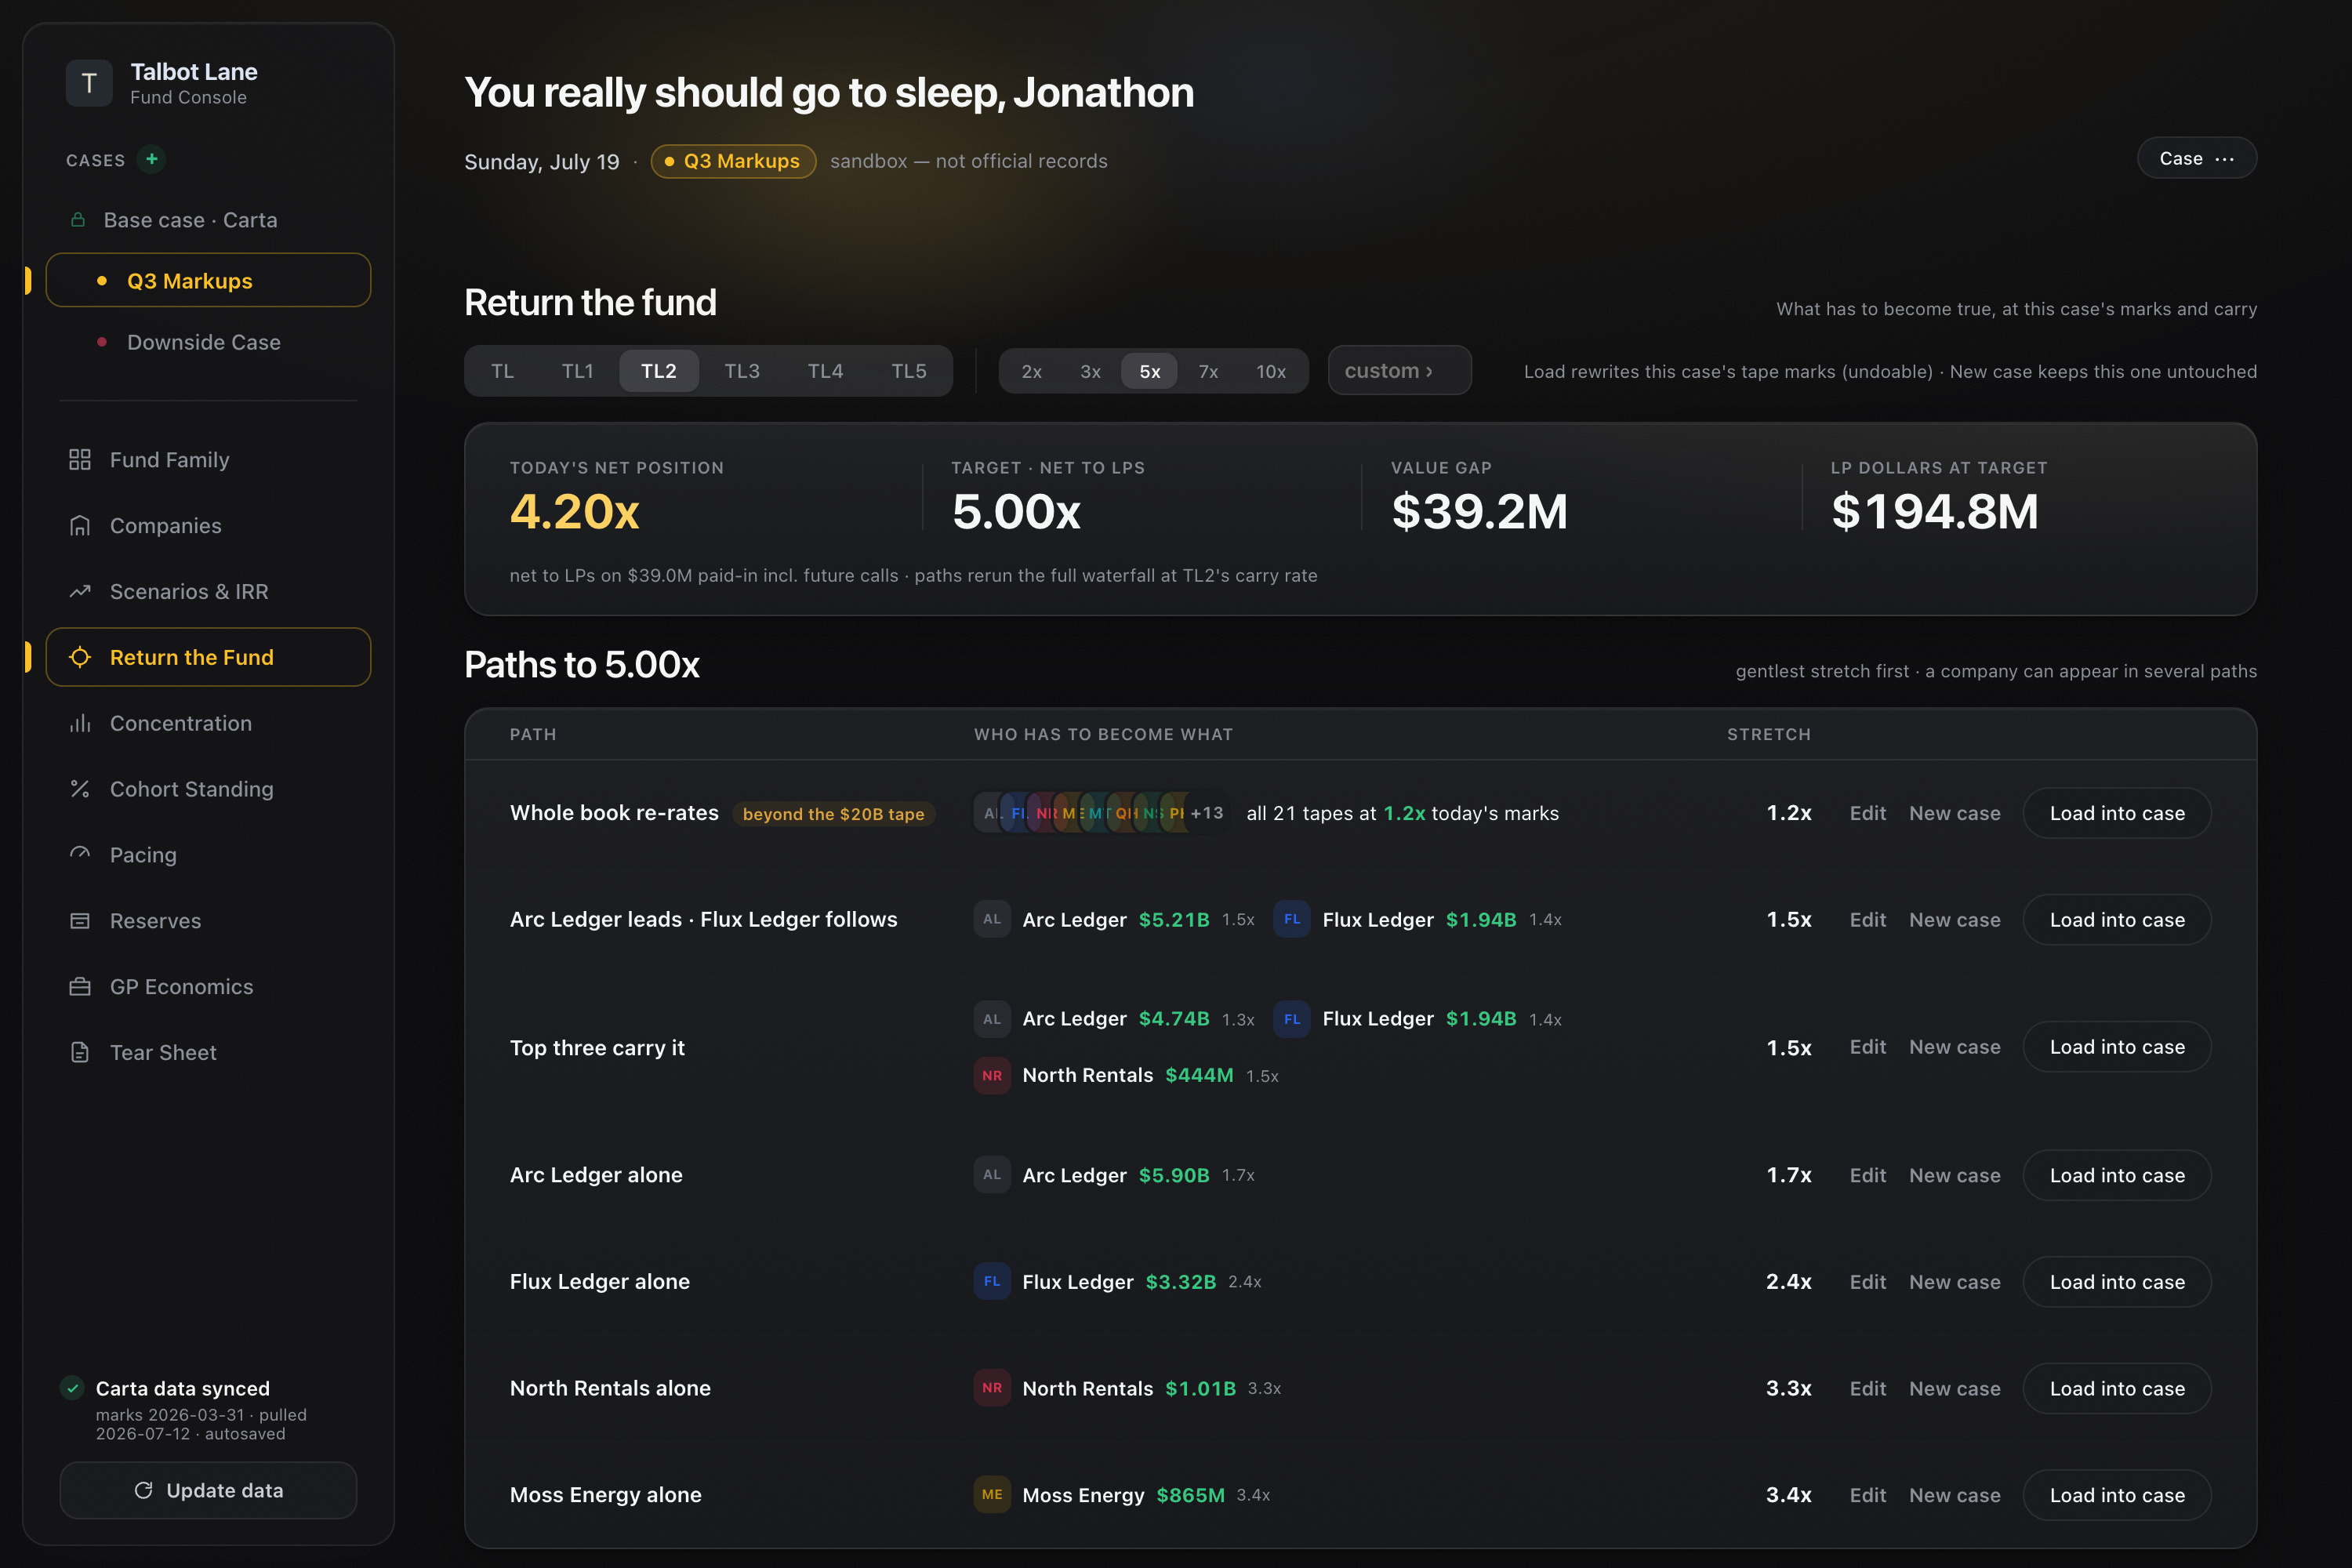
Task: Click the Tear Sheet document icon
Action: pos(80,1053)
